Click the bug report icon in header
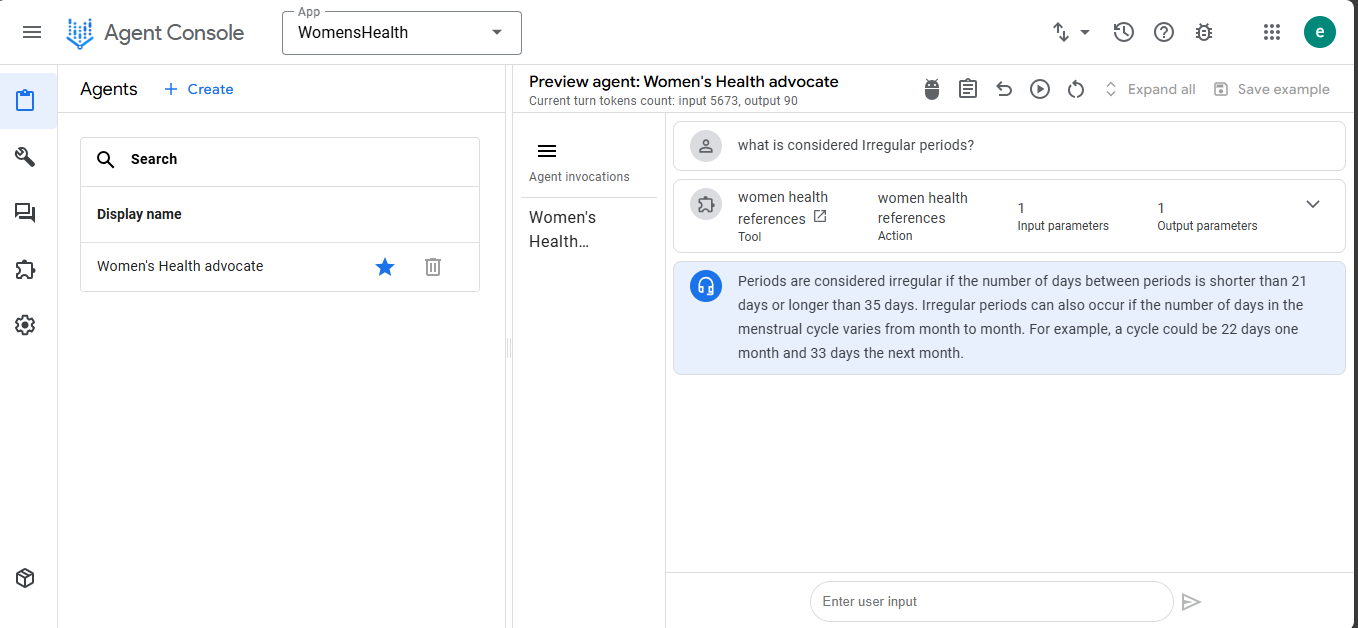1358x628 pixels. [1204, 32]
